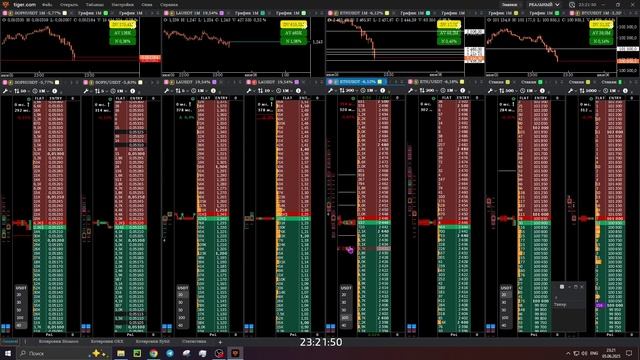Screen dimensions: 640x360
Task: Open the Окна menu
Action: tap(147, 4)
